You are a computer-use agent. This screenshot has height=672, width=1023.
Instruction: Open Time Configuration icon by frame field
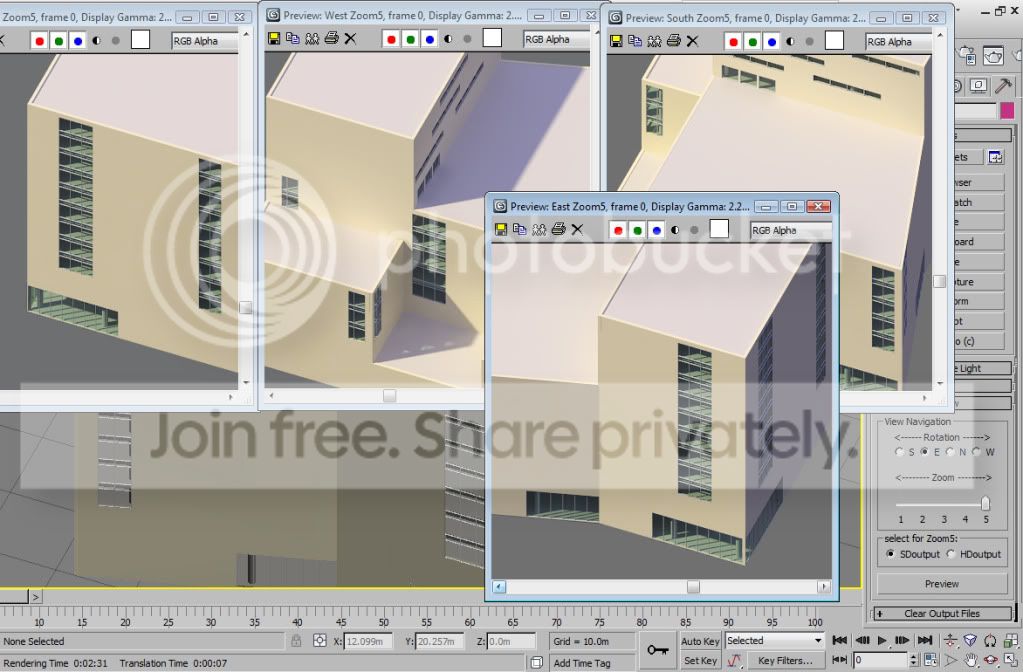931,660
